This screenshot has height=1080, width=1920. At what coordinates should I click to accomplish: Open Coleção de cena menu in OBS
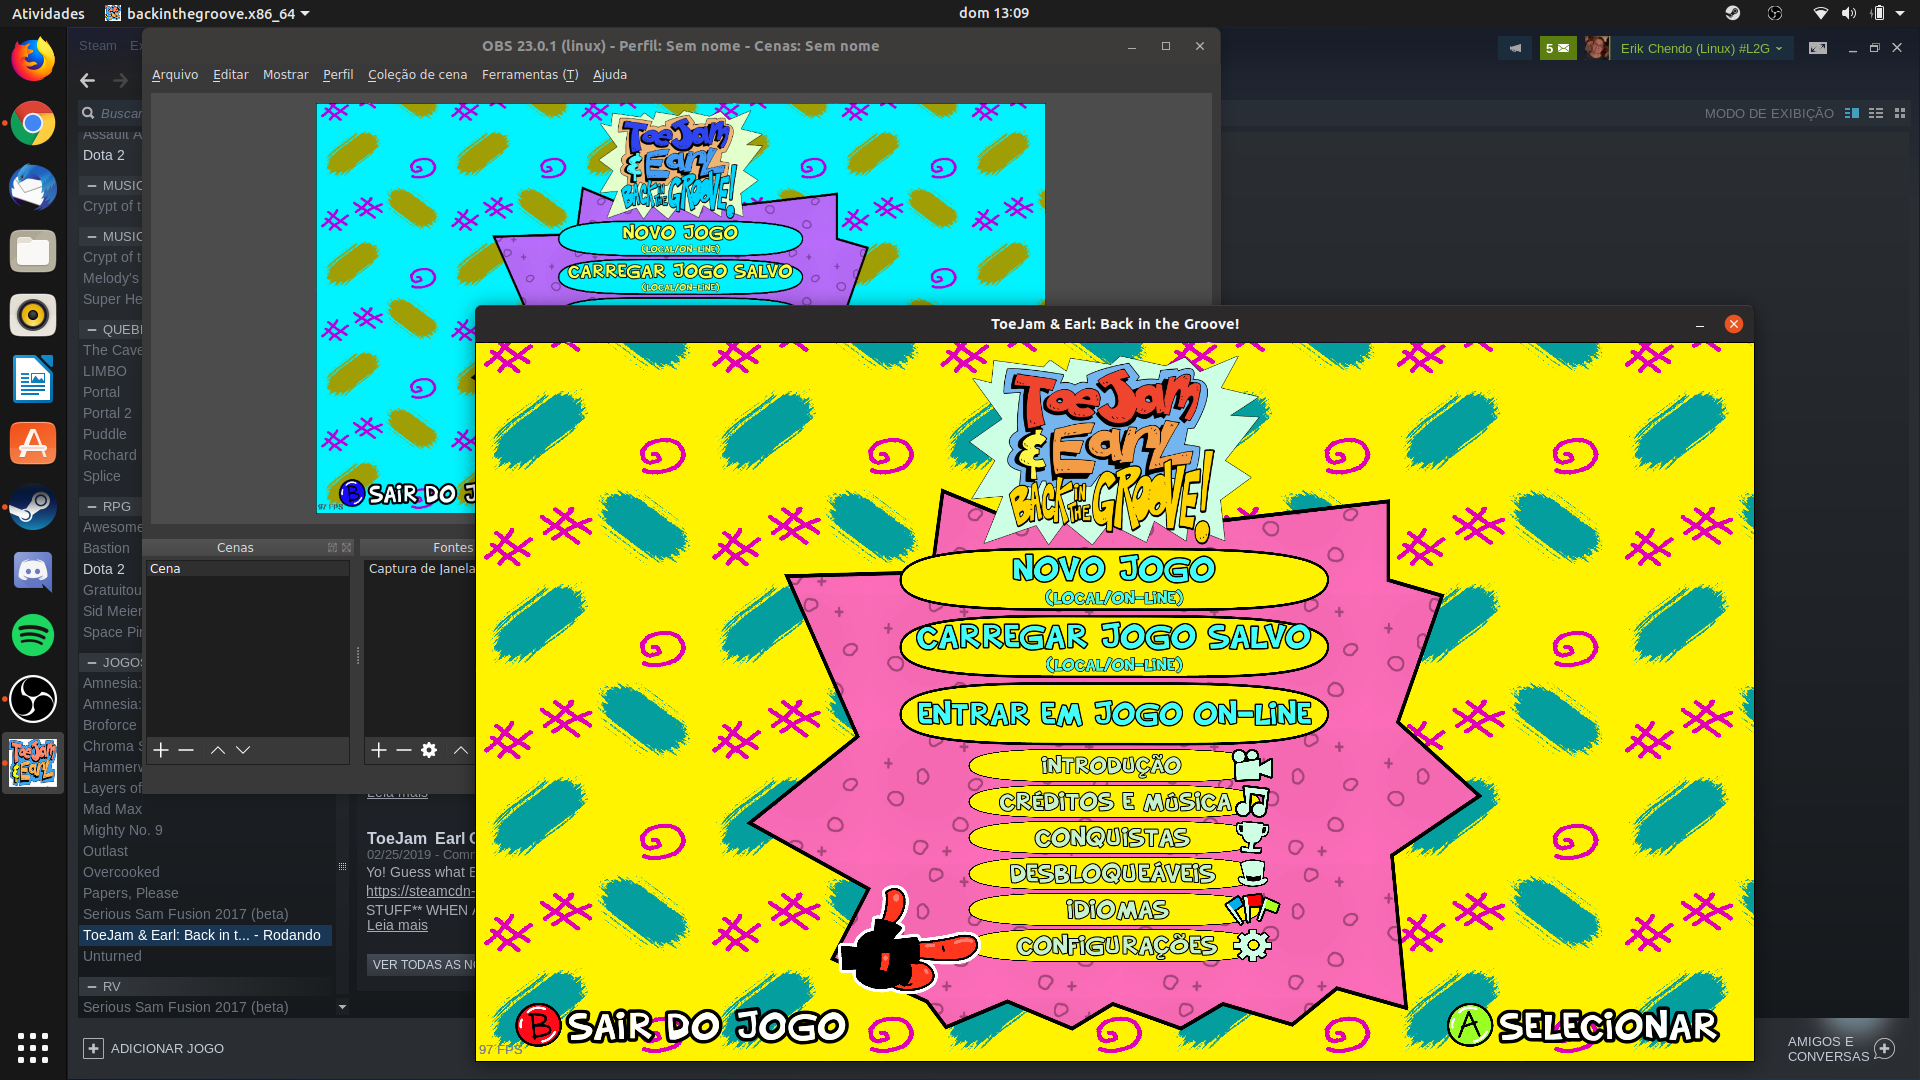click(x=417, y=75)
